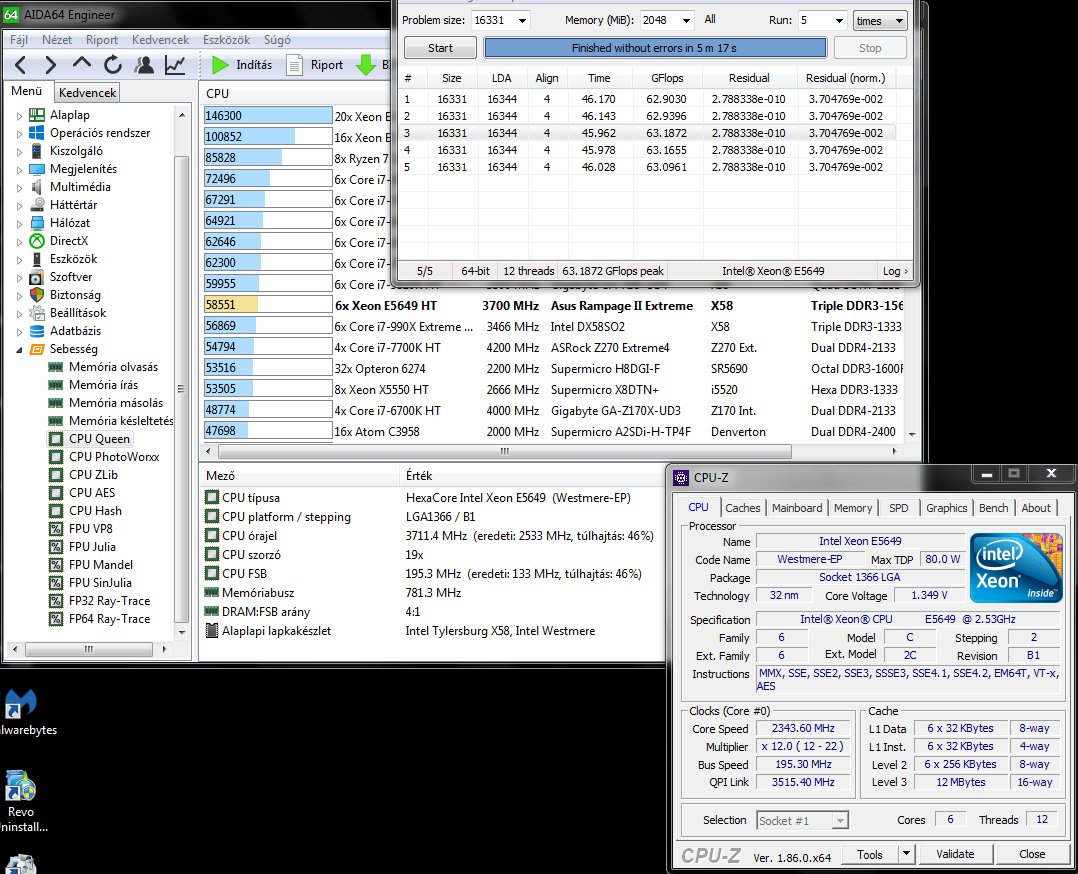Click the Log button in LinX status bar
This screenshot has width=1078, height=874.
point(894,271)
